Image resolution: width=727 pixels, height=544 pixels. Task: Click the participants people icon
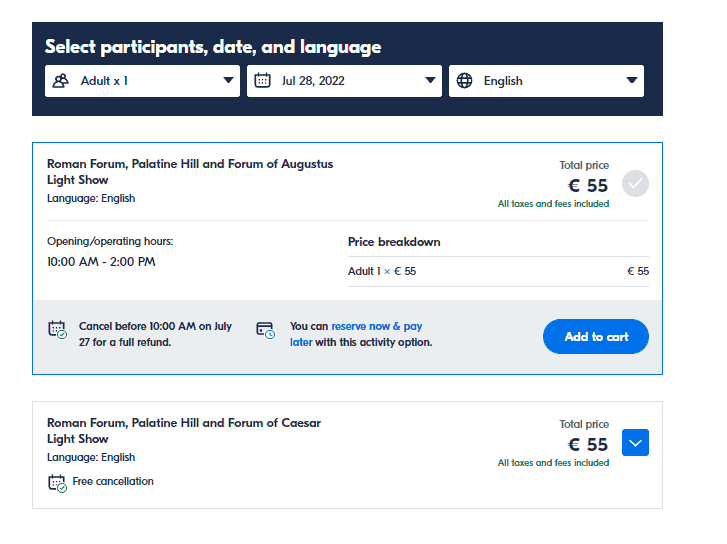(x=61, y=81)
